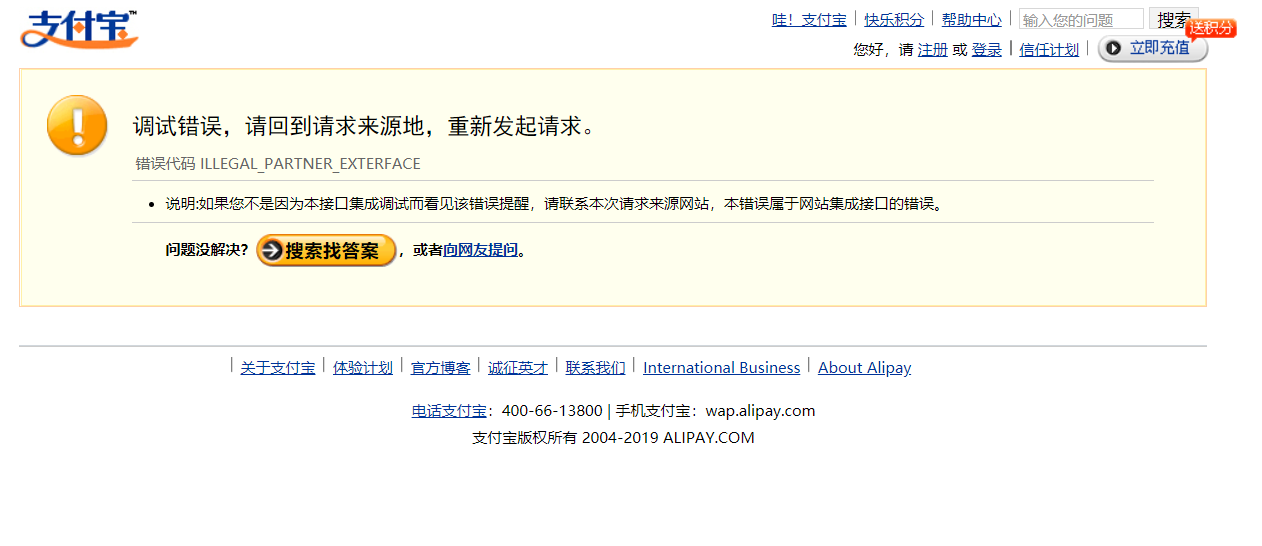Click the 立即充值 recharge button
The image size is (1262, 546).
tap(1153, 48)
